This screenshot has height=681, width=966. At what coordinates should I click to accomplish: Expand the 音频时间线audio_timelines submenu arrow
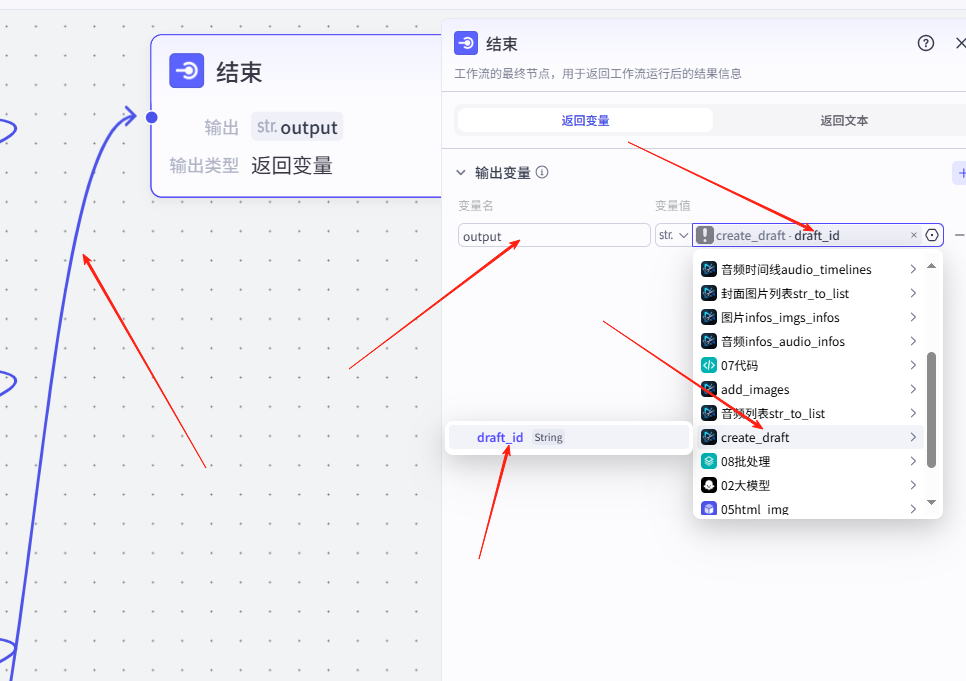click(x=913, y=269)
